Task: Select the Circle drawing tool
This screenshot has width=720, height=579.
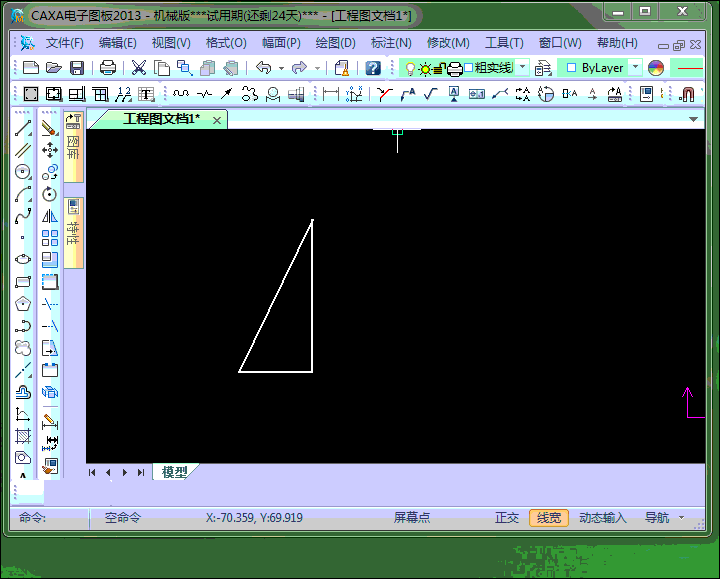Action: coord(23,172)
